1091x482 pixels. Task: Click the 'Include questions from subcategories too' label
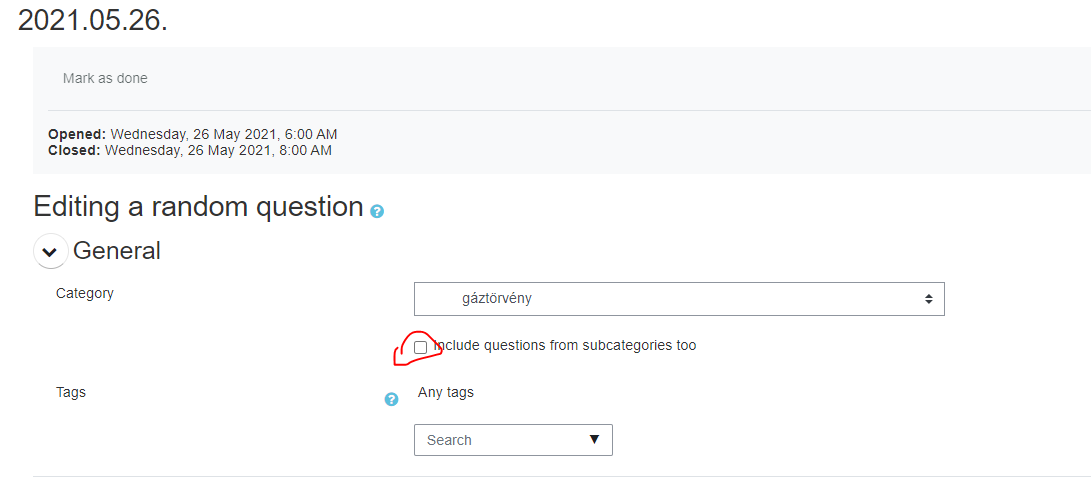click(565, 345)
